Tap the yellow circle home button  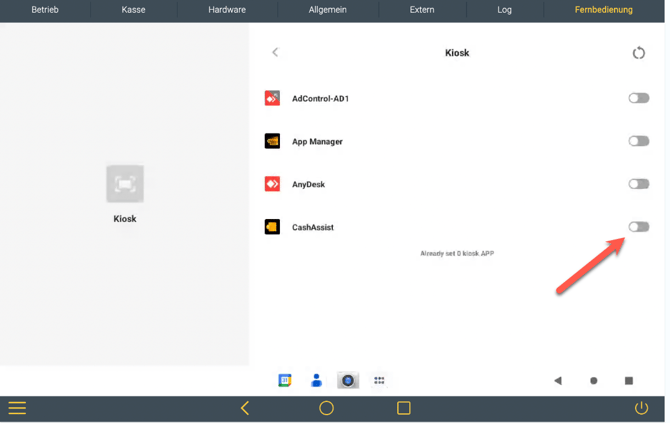(326, 408)
